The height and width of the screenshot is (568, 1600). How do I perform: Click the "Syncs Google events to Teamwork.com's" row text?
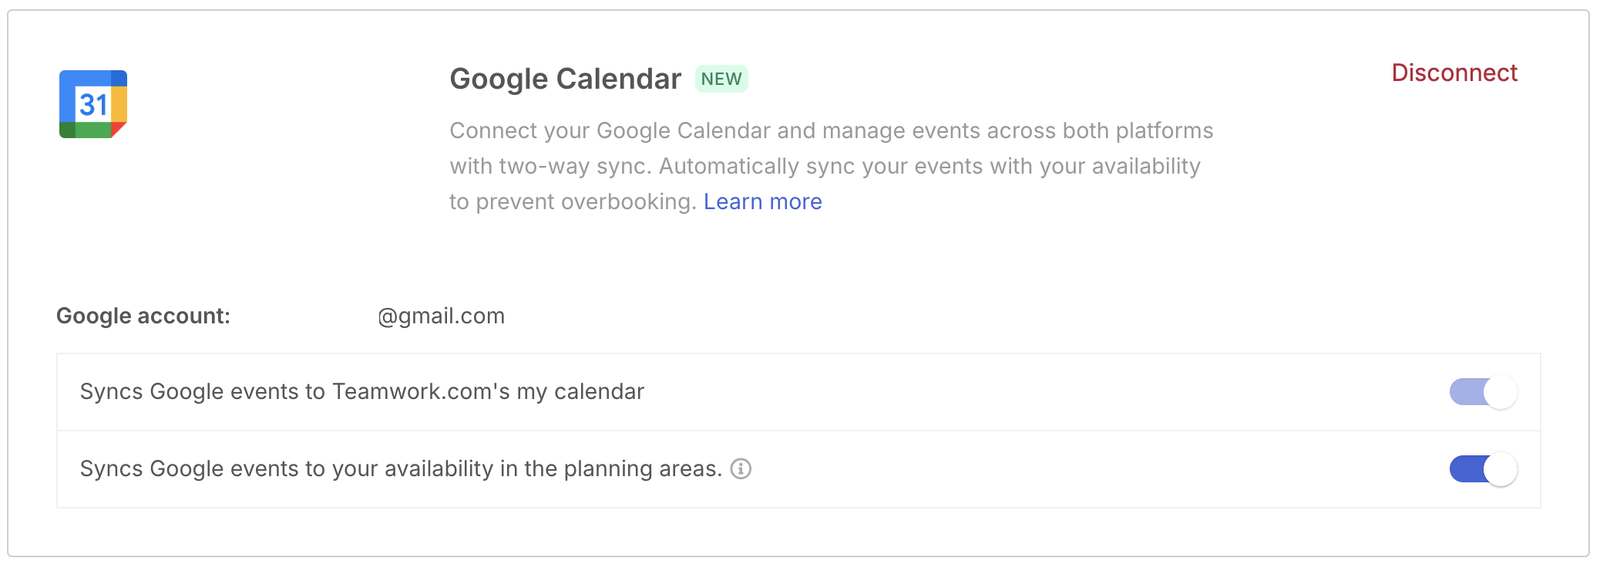pos(362,392)
